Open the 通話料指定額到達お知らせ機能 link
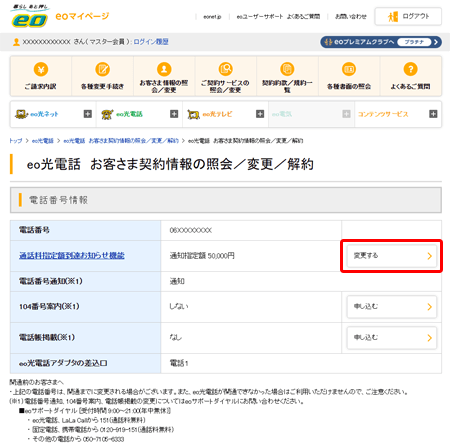This screenshot has width=450, height=448. [72, 256]
